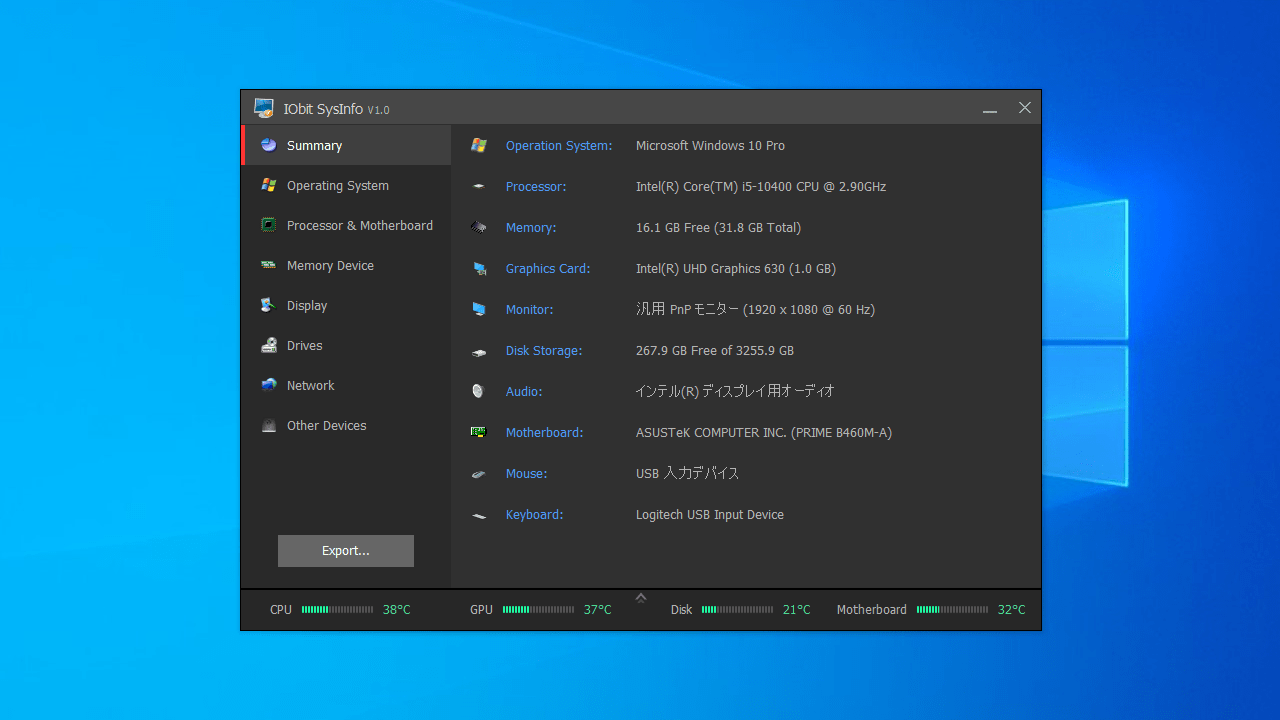Click the Graphics Card: label link
1280x720 pixels.
(x=548, y=268)
